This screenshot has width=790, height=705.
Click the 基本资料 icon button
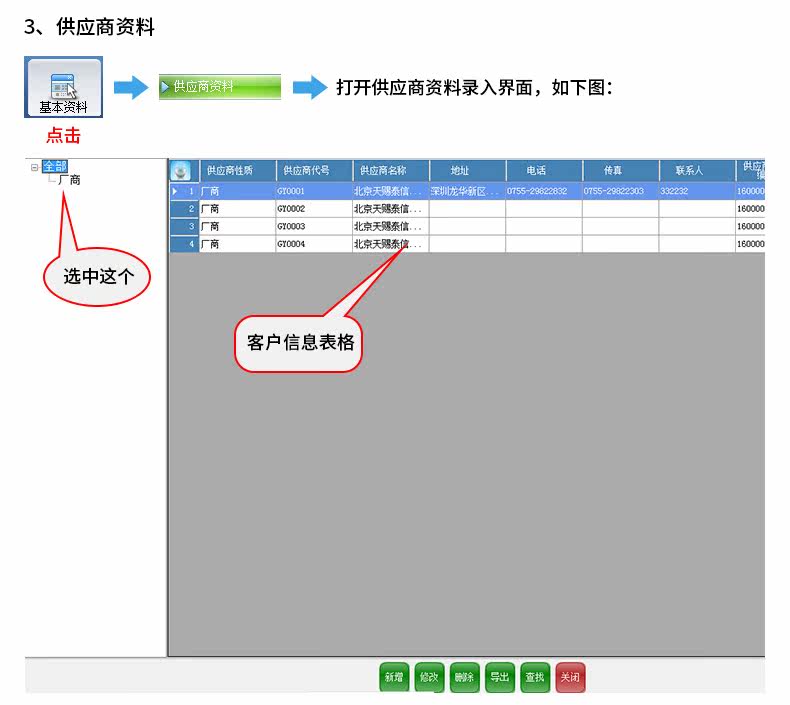click(x=63, y=87)
